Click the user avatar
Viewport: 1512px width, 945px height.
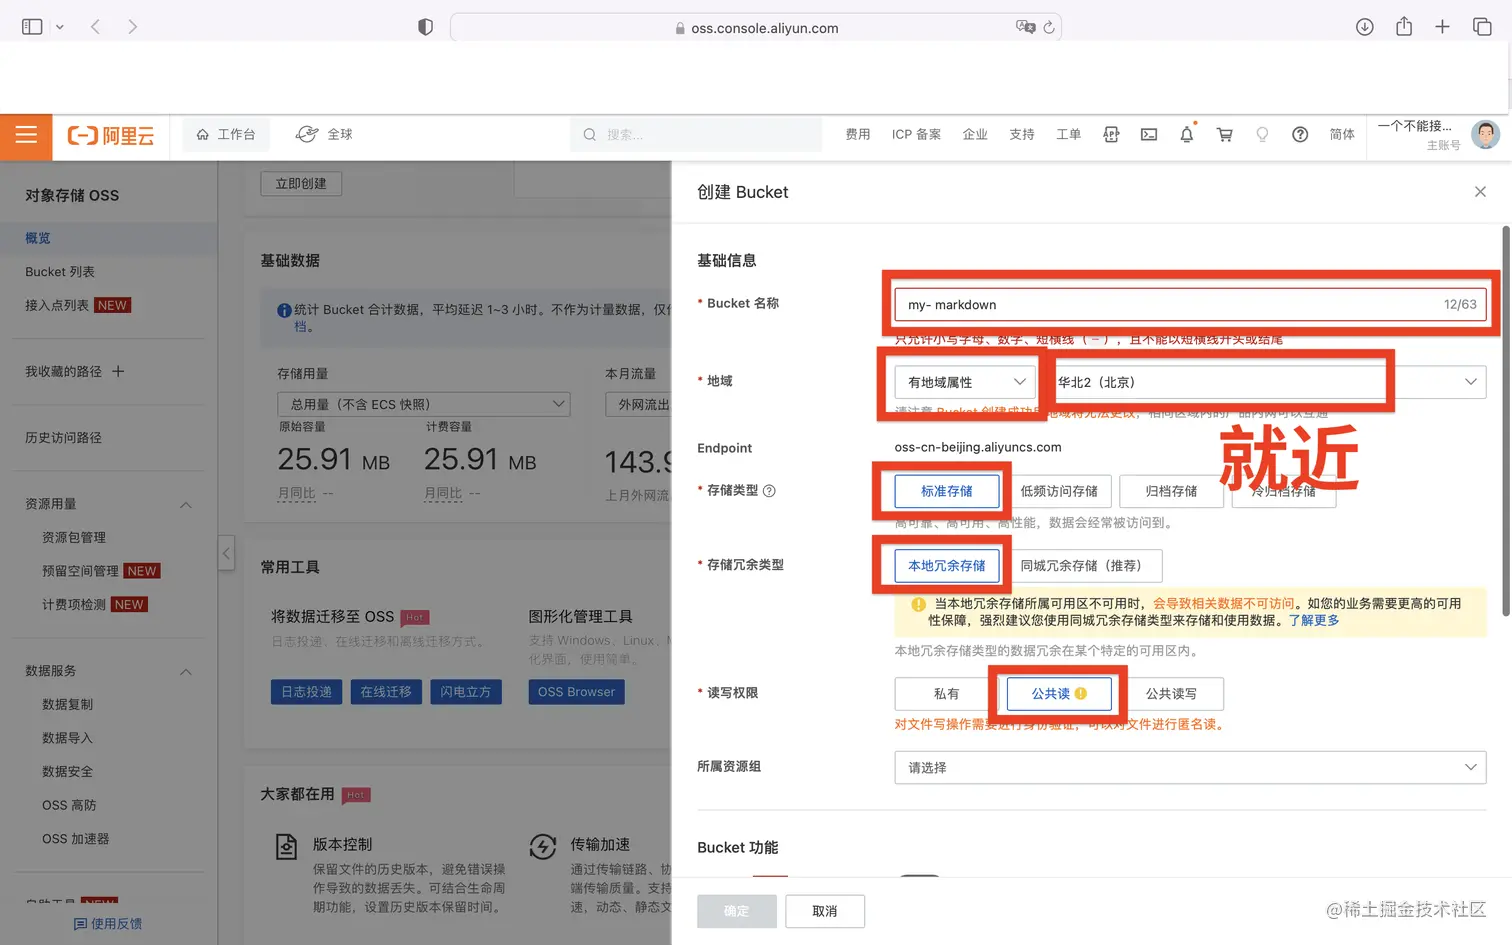click(x=1486, y=134)
